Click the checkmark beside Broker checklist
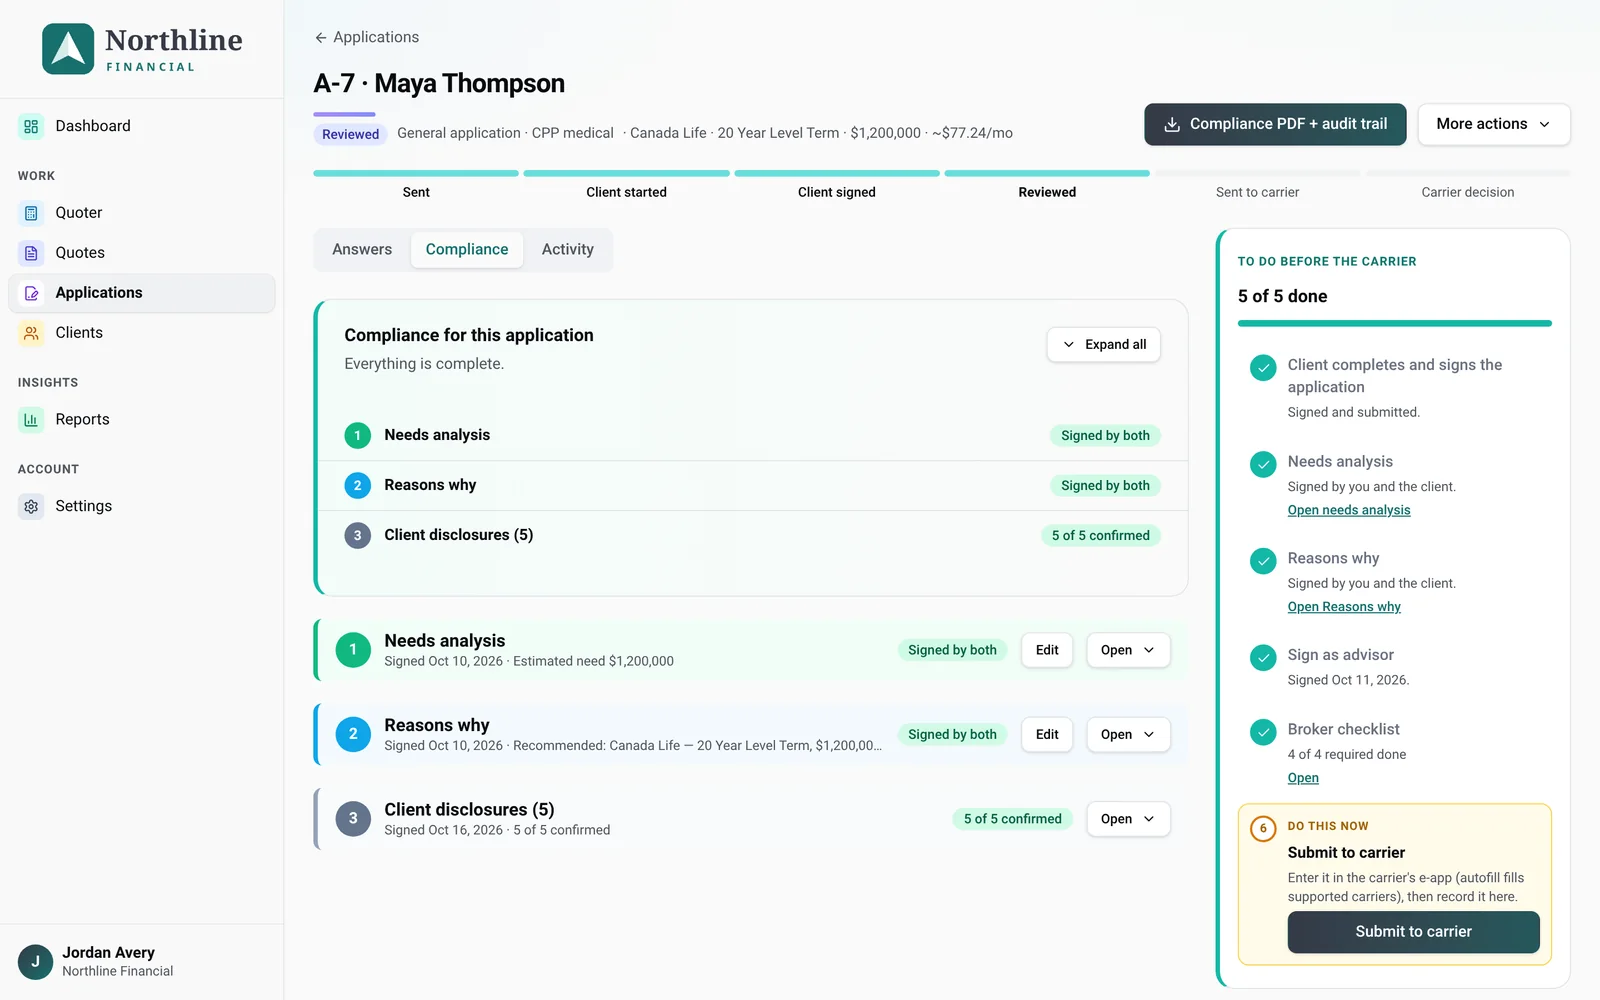Screen dimensions: 1600x1000 1263,731
